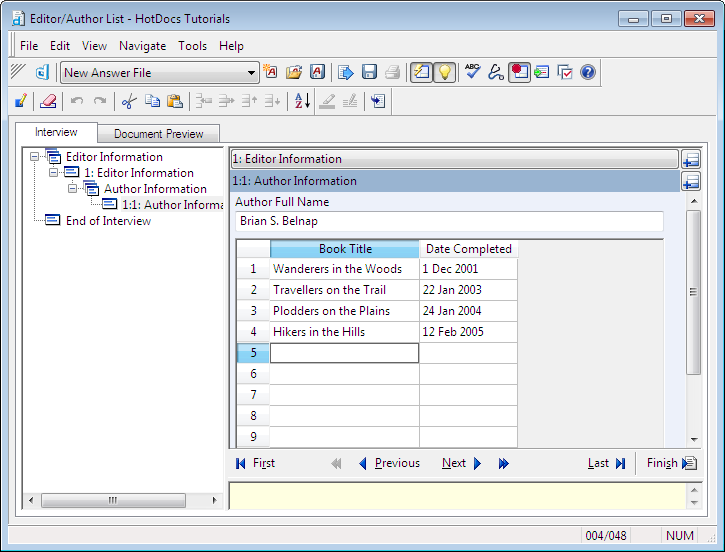Click add-repeat icon beside 1:1: Author Information bar
This screenshot has height=552, width=725.
click(x=691, y=181)
